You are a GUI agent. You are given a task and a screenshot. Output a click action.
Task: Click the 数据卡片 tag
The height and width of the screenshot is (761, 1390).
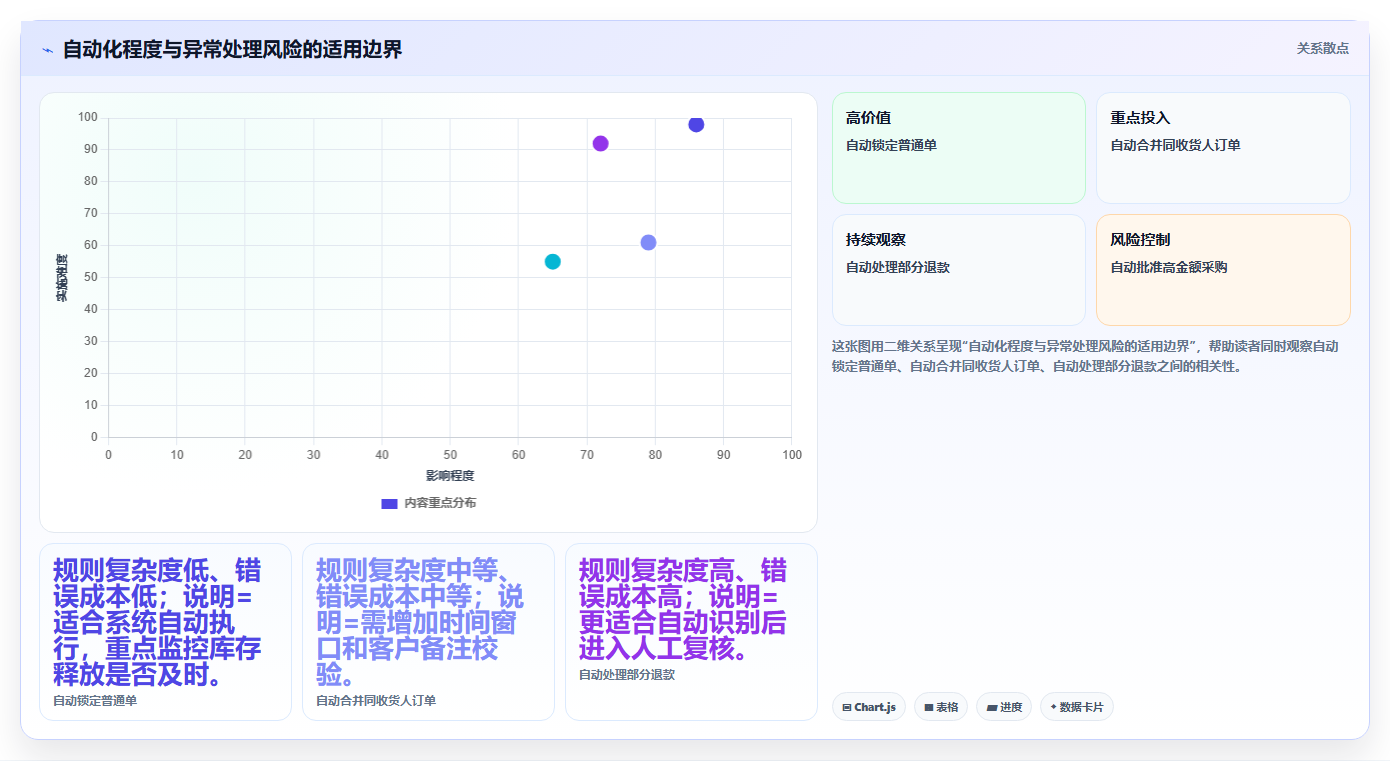pyautogui.click(x=1076, y=707)
